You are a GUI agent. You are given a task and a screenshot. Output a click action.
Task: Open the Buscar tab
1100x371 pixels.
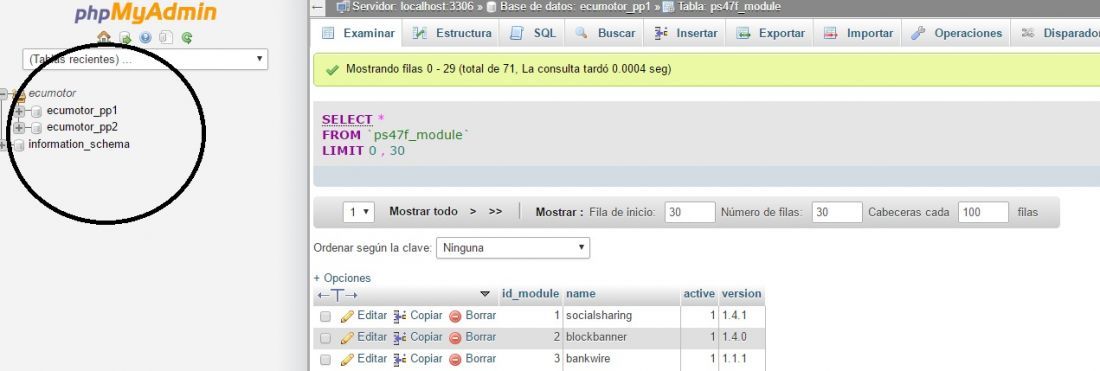tap(604, 33)
